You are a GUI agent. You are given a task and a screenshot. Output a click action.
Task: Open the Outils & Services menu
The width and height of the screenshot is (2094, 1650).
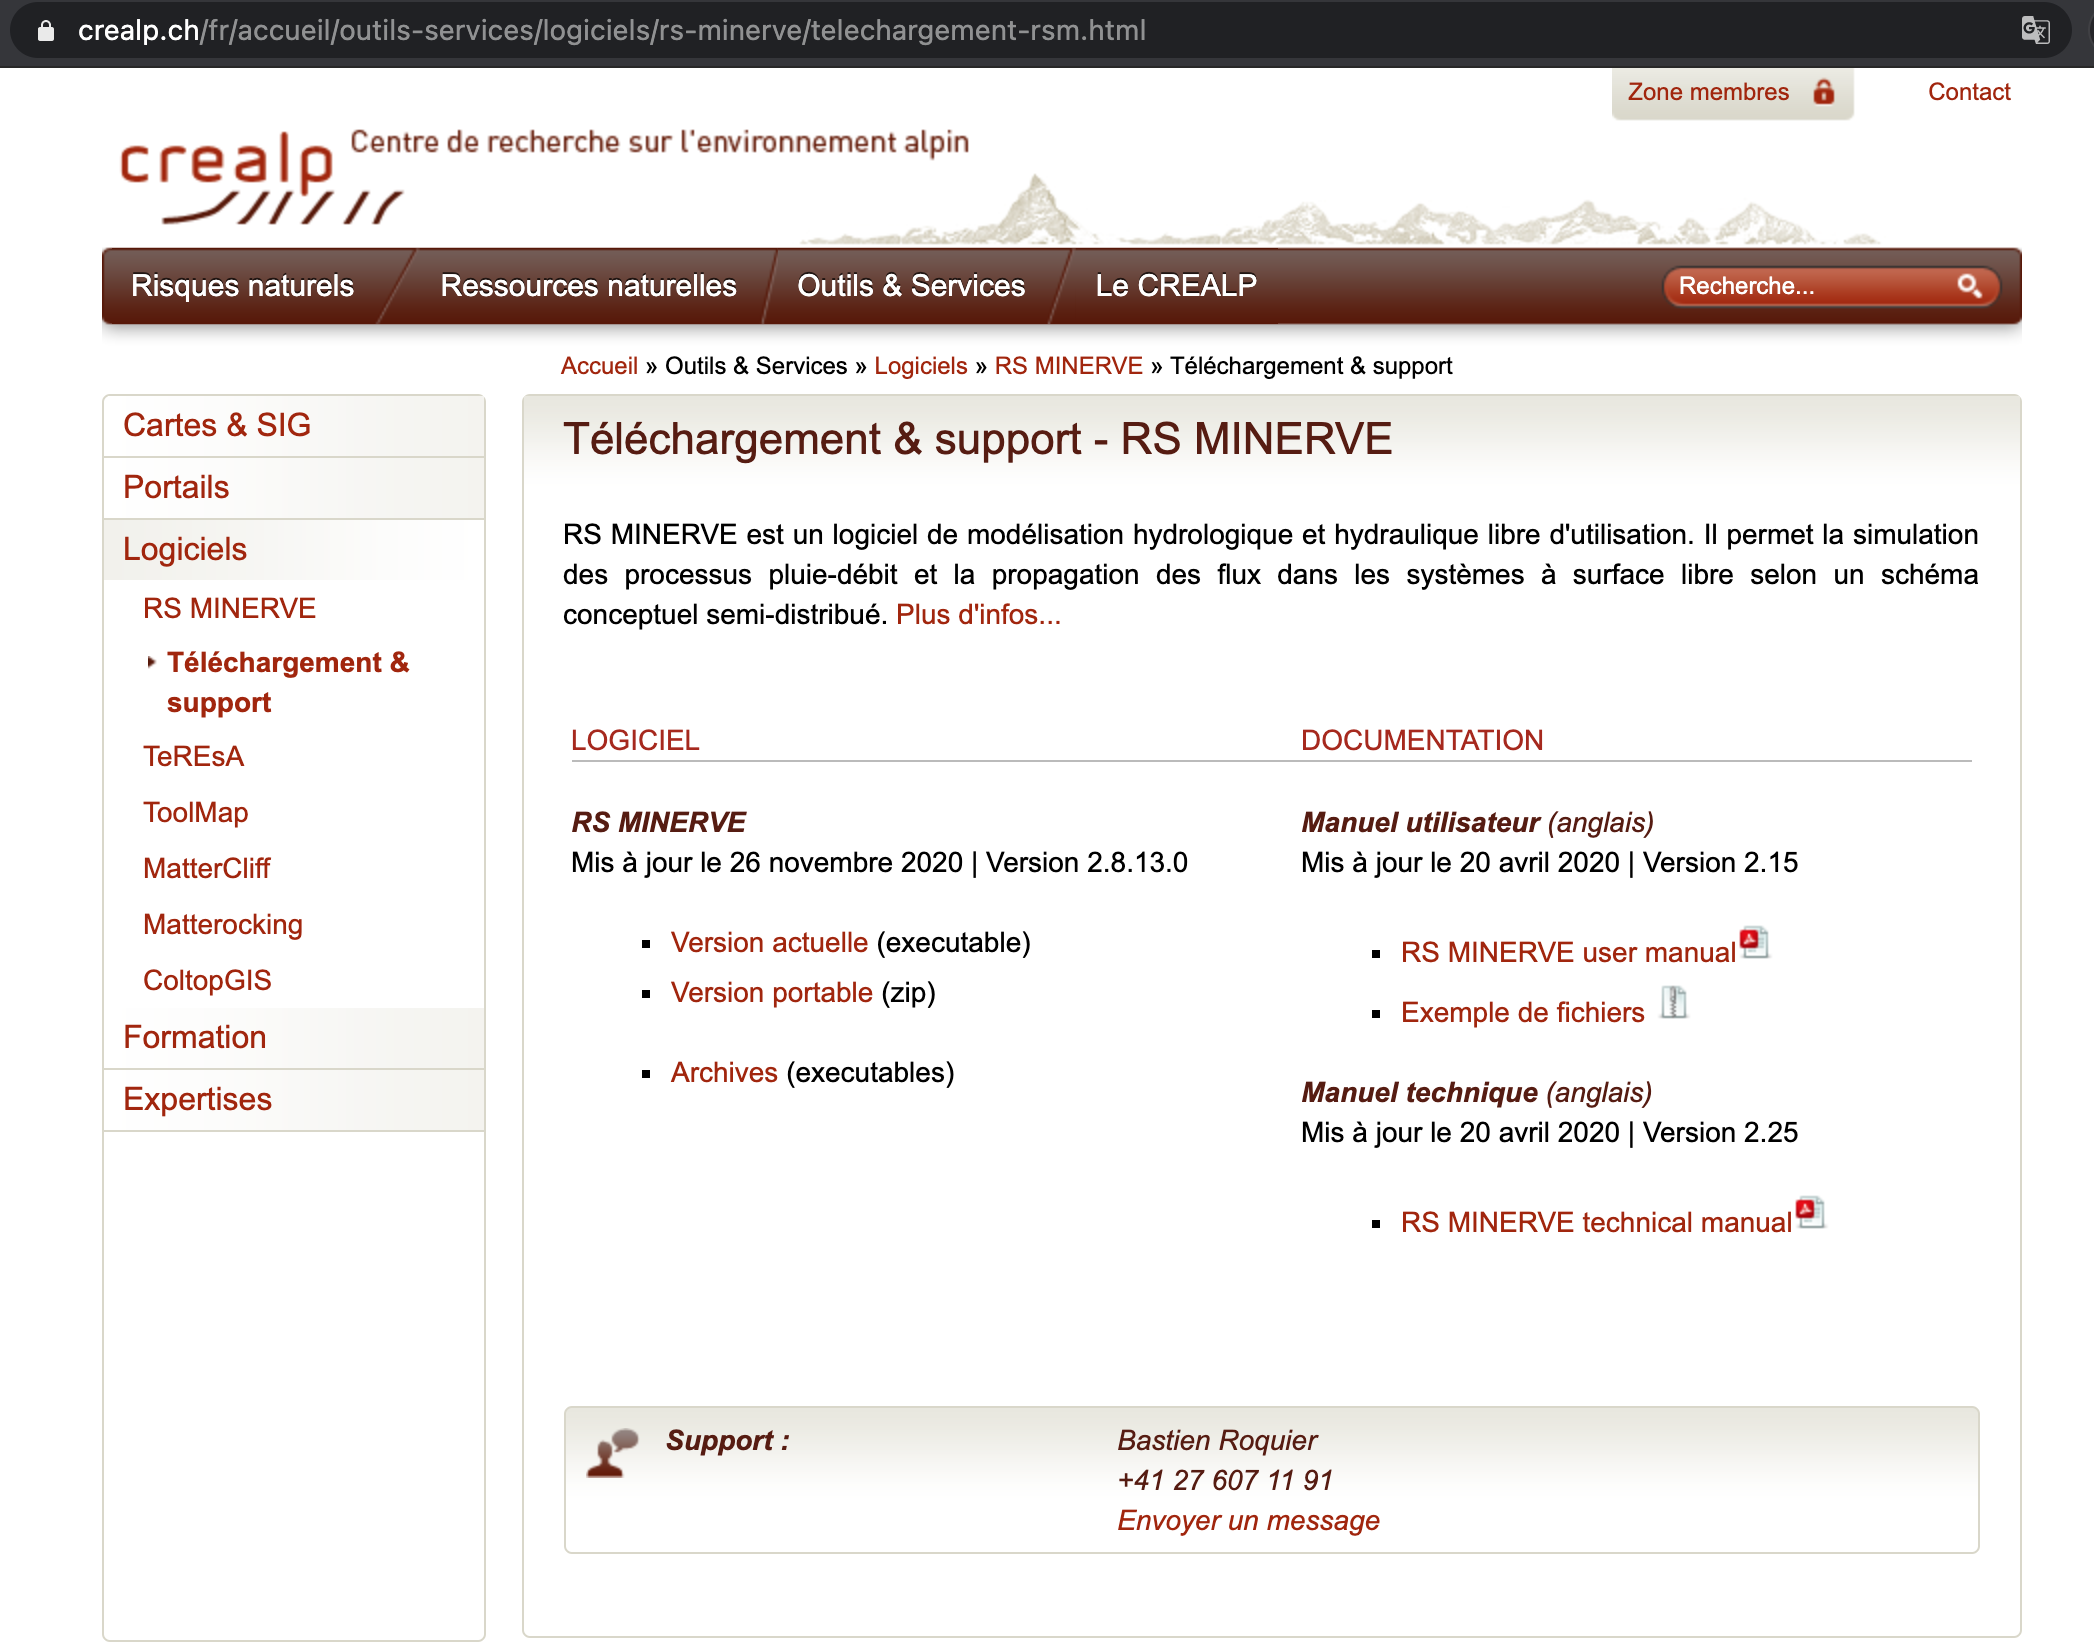(911, 286)
